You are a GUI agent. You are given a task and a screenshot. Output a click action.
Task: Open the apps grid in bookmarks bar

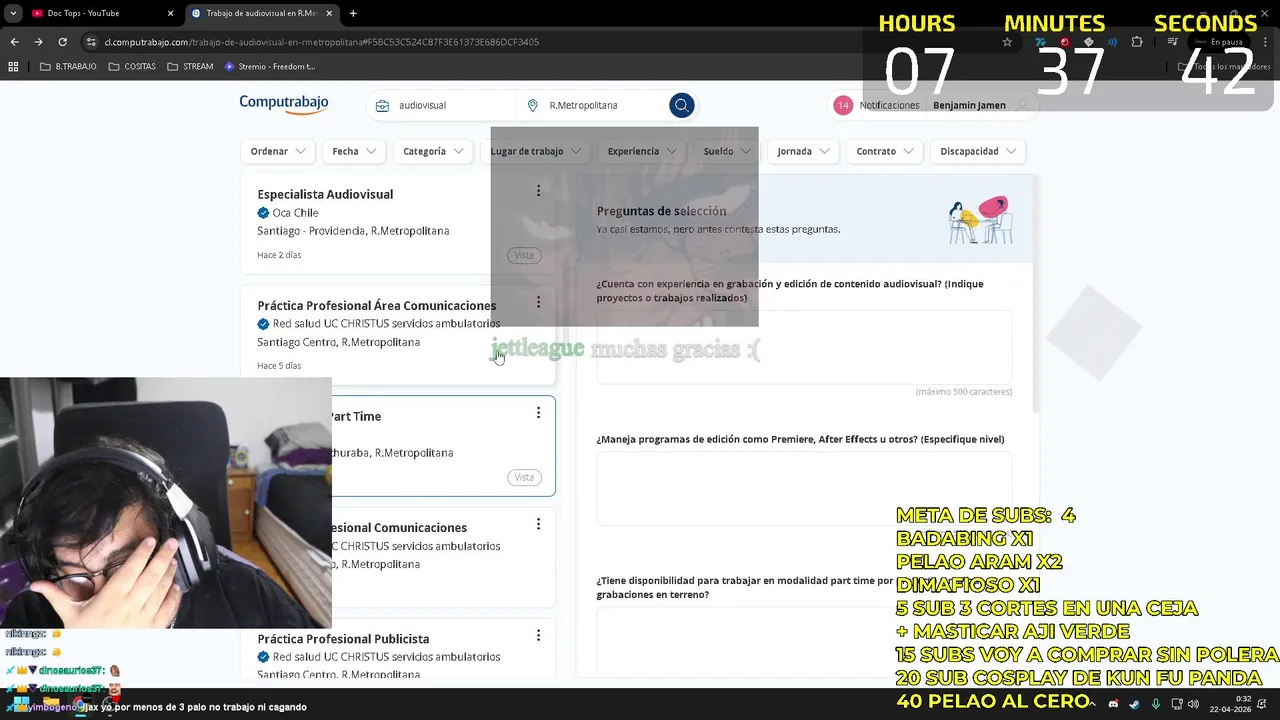coord(13,66)
